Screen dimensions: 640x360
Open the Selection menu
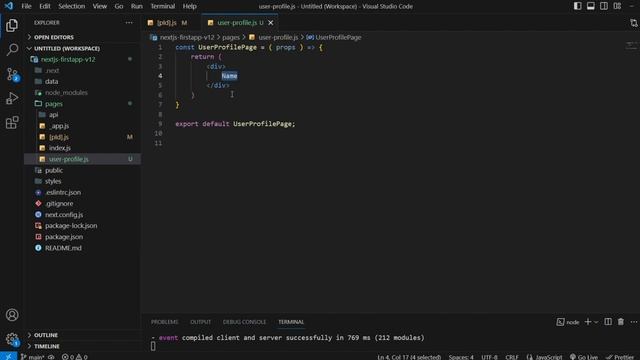click(x=71, y=6)
